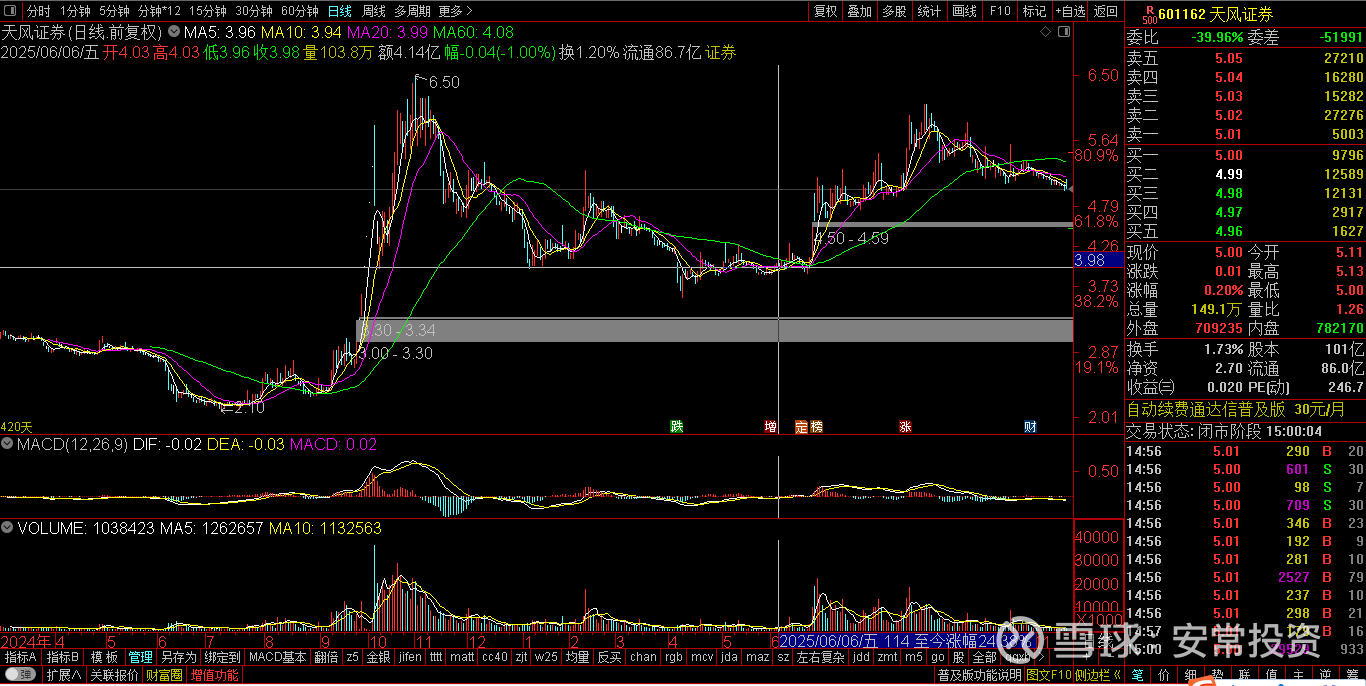Open the 统计 statistics tool
Screen dimensions: 1366x686
pos(929,11)
